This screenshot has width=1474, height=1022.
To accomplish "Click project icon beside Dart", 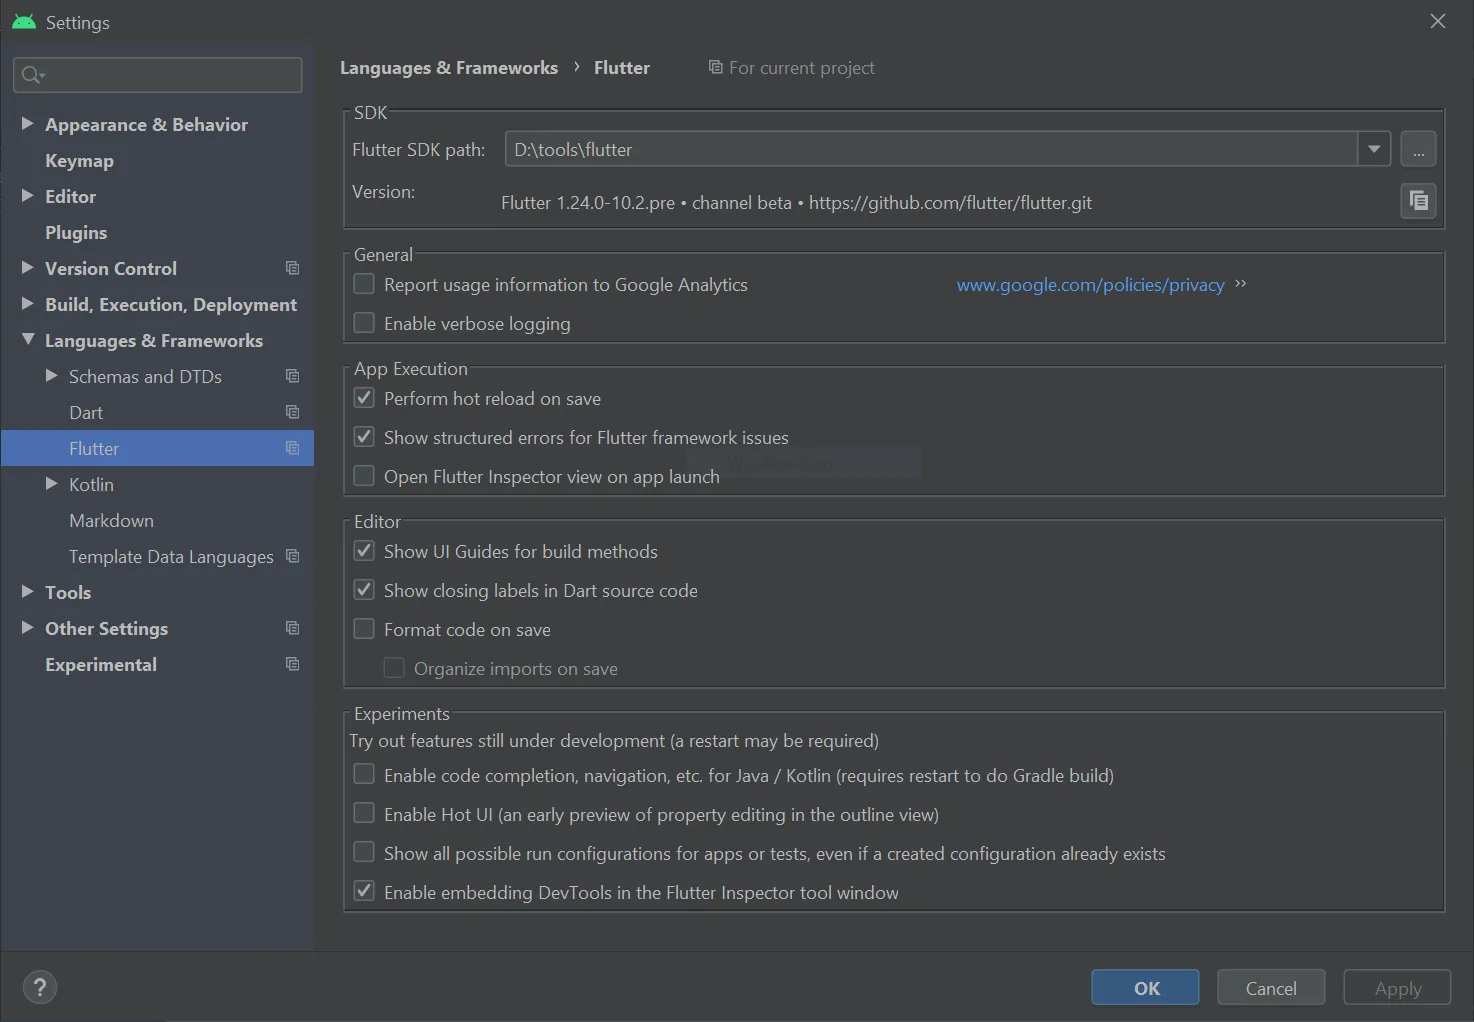I will 292,412.
